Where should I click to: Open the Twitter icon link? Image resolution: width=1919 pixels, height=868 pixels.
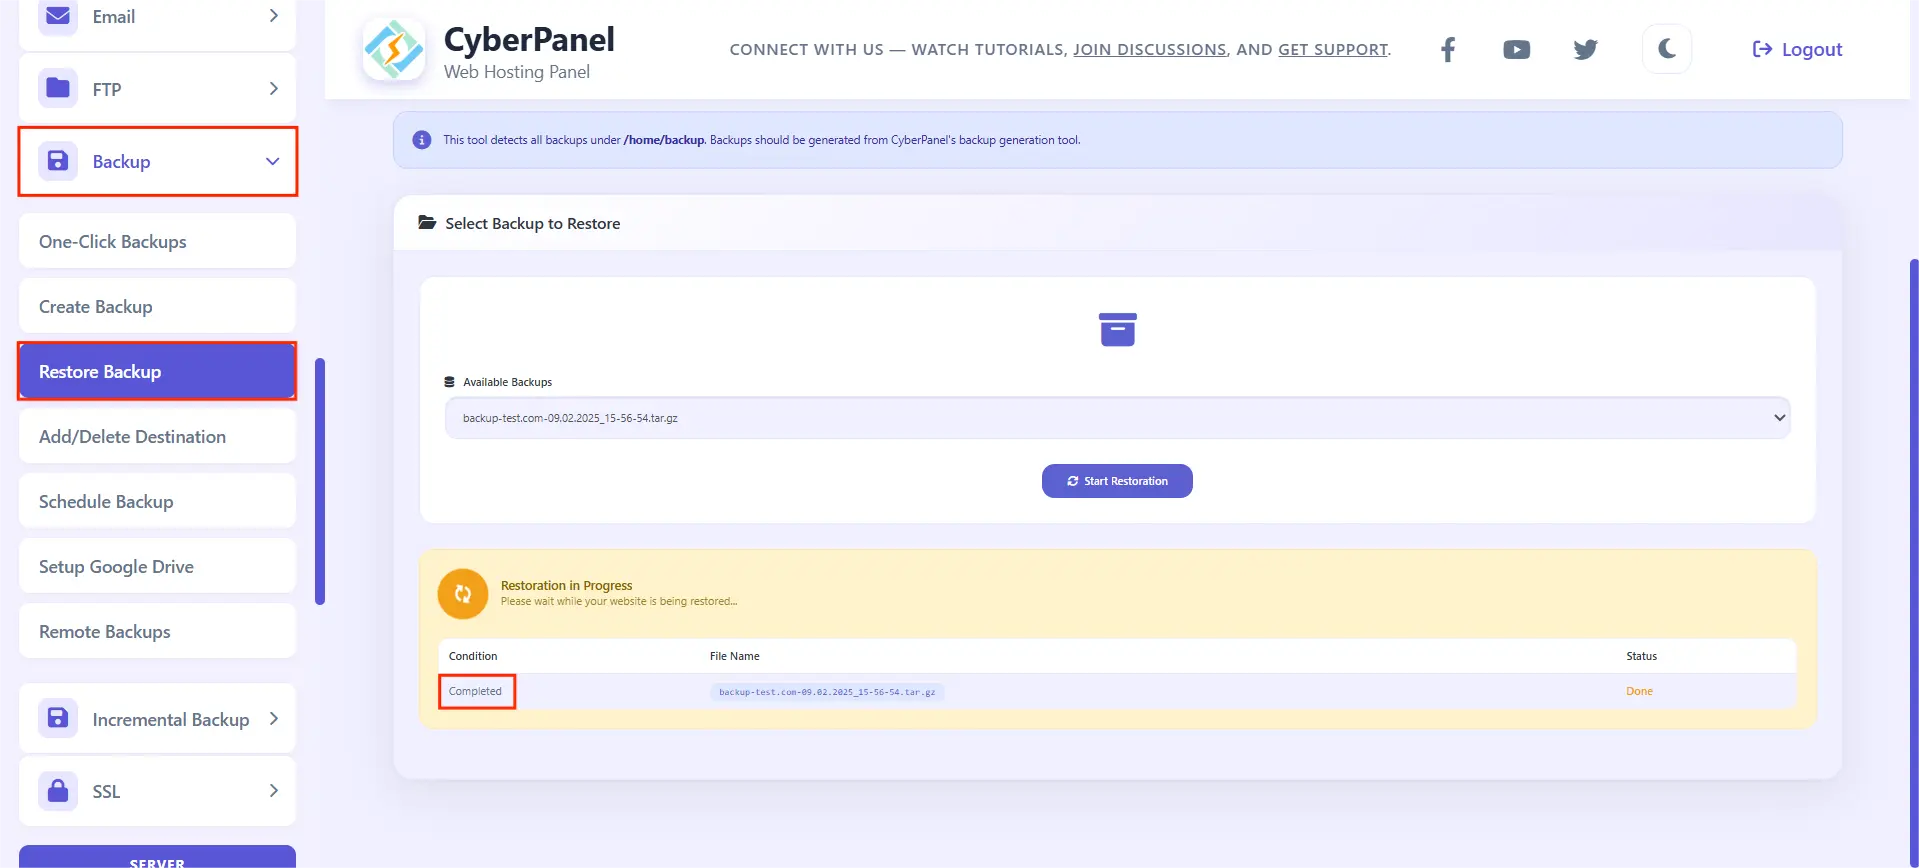tap(1585, 50)
